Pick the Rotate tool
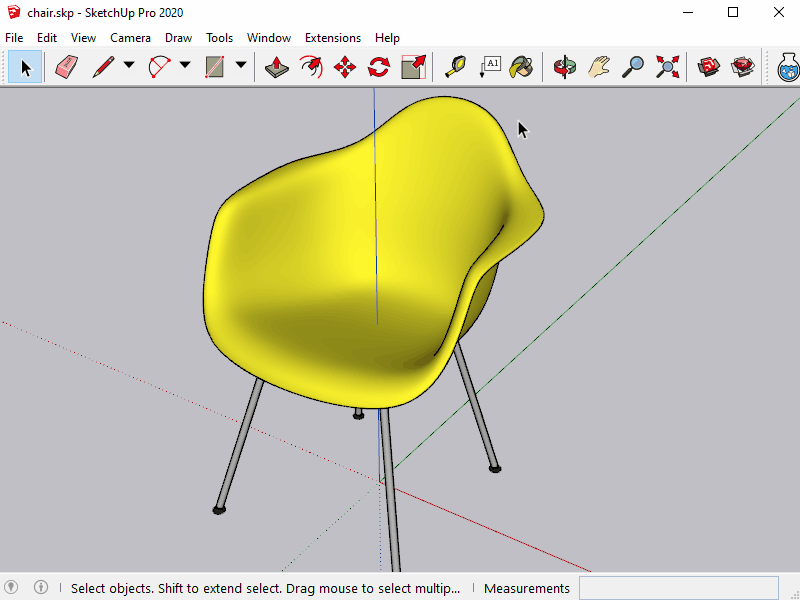Viewport: 800px width, 600px height. click(x=379, y=67)
